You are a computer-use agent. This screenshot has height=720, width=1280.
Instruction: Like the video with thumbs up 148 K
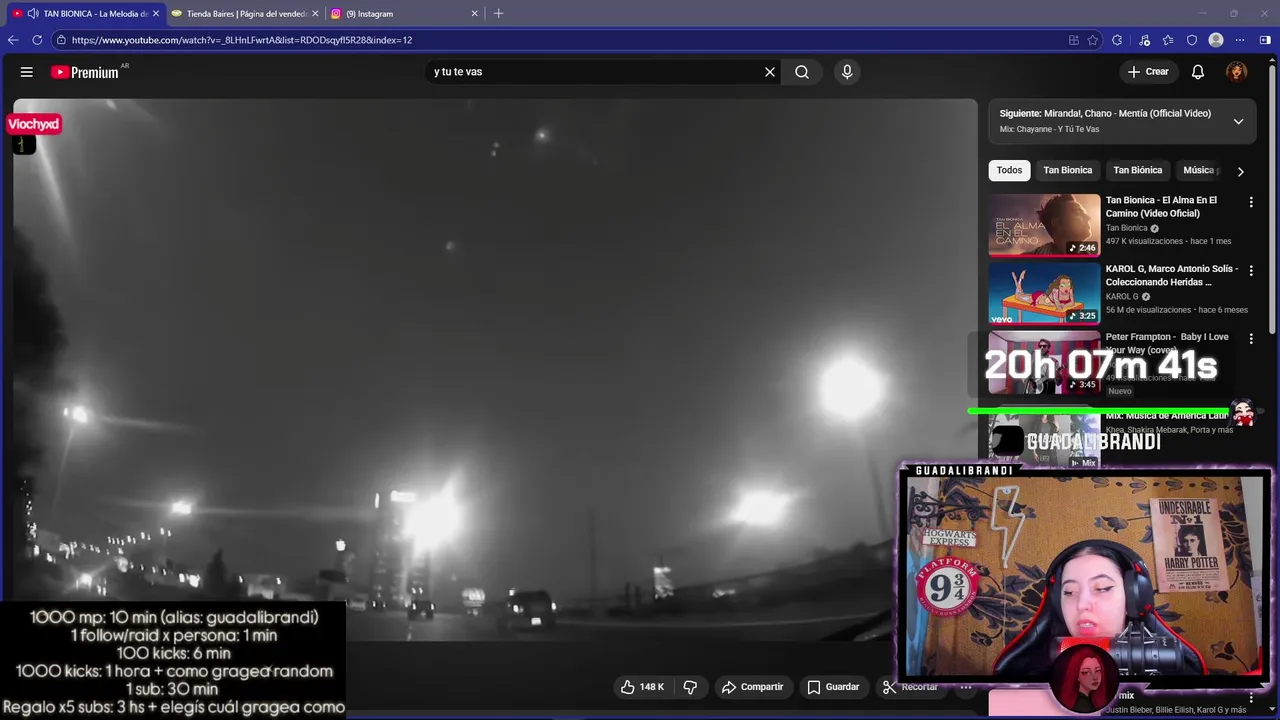coord(642,687)
